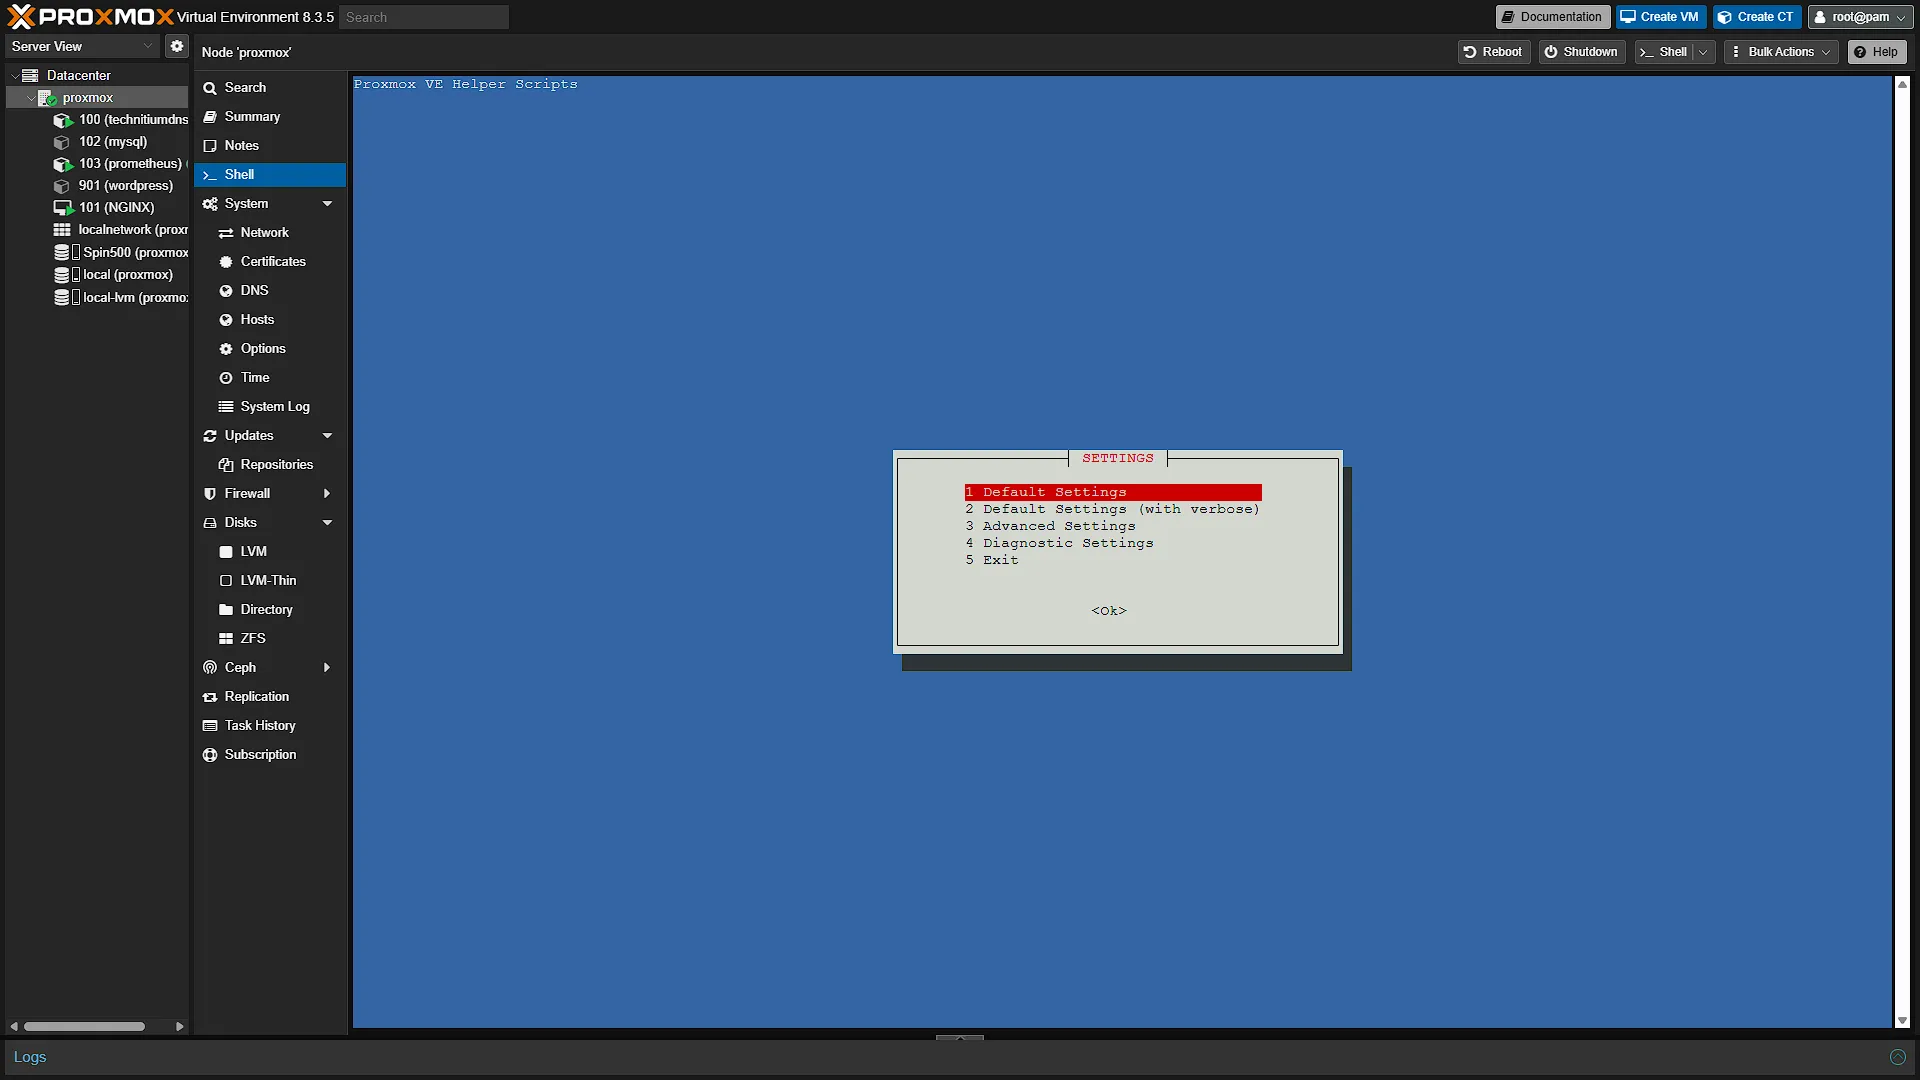
Task: Select the Spin500 storage entry
Action: pyautogui.click(x=120, y=252)
